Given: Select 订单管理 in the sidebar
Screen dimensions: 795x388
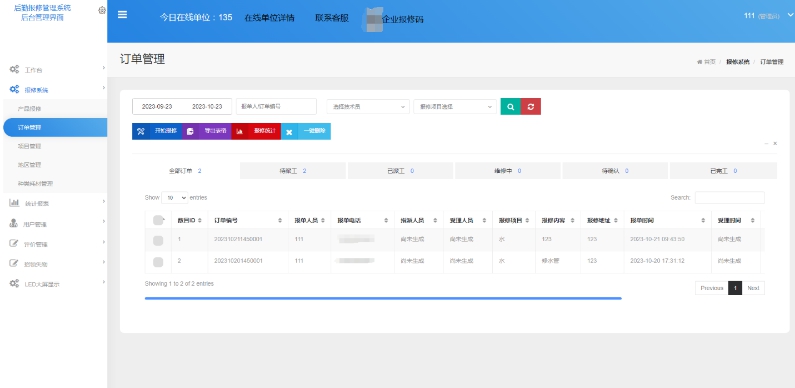Looking at the screenshot, I should coord(55,128).
